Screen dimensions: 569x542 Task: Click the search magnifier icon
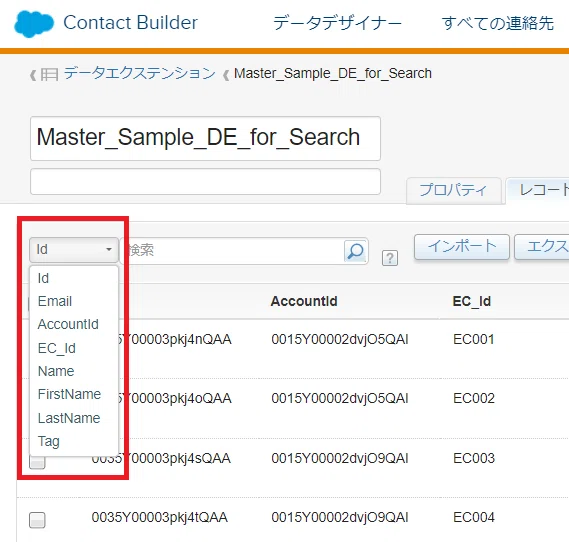point(355,251)
